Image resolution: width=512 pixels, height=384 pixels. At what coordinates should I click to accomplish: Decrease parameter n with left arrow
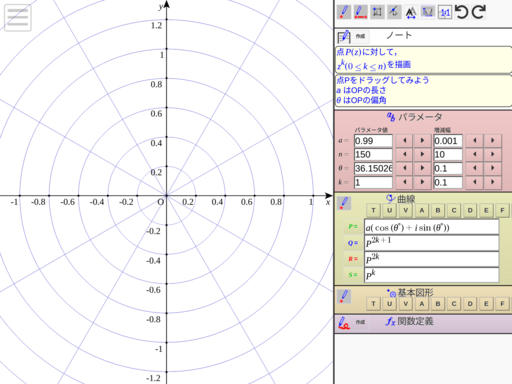point(404,154)
